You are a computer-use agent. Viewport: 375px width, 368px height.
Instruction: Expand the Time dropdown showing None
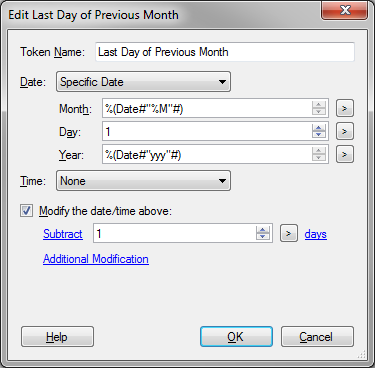(x=143, y=181)
